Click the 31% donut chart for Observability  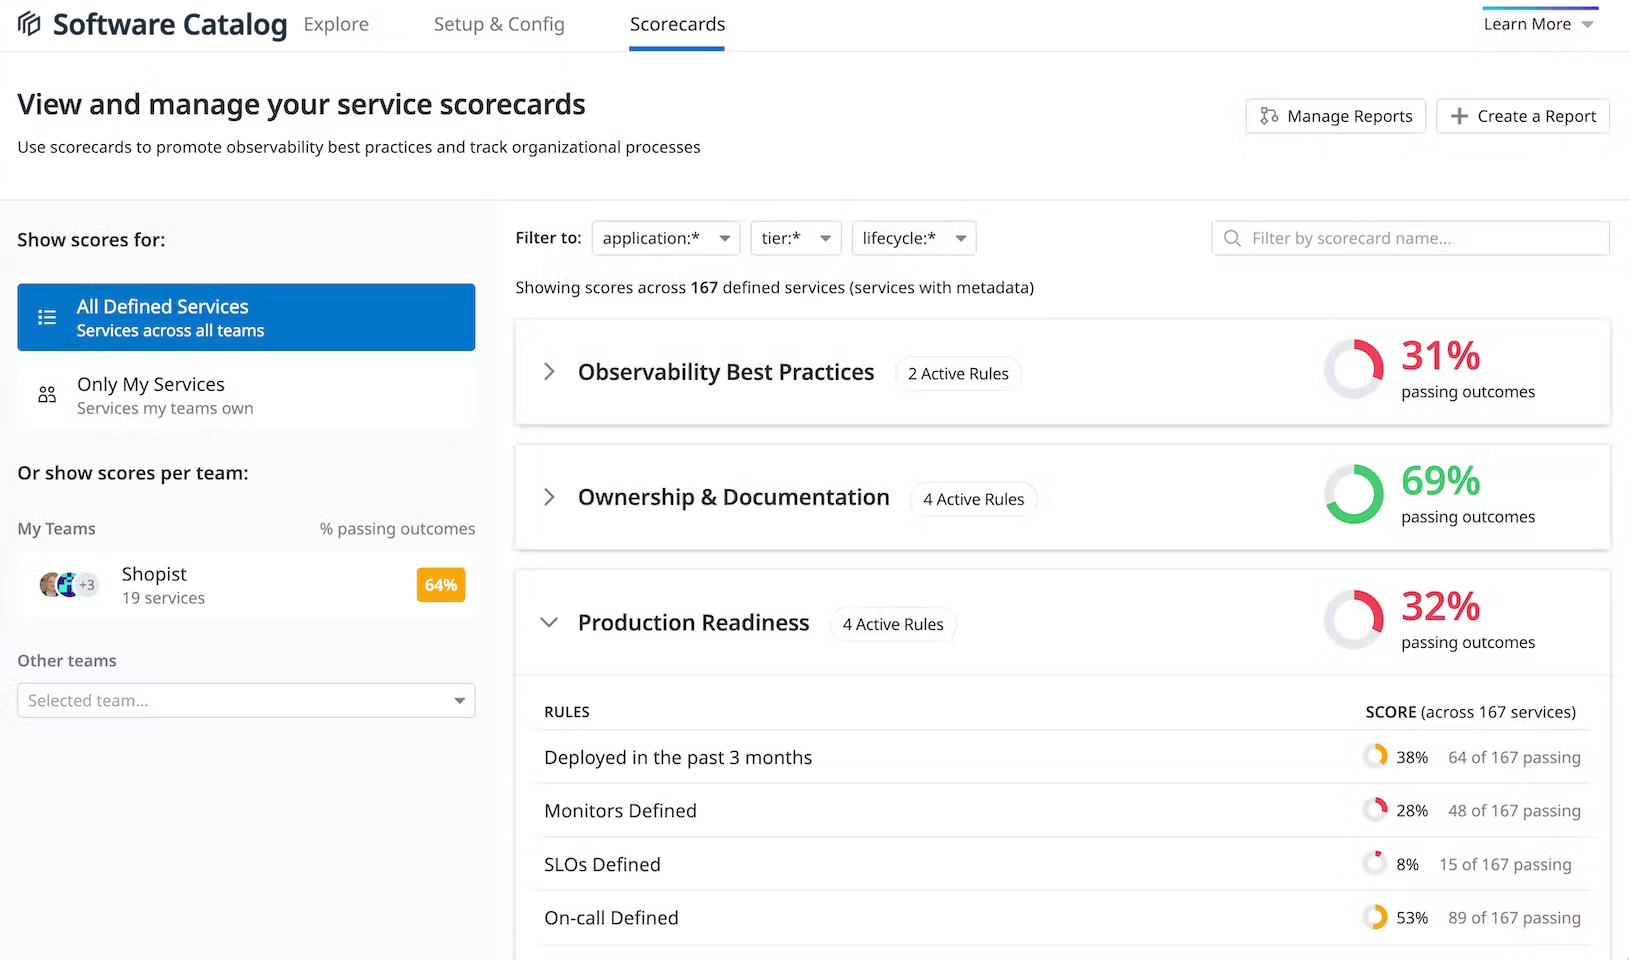[x=1354, y=369]
